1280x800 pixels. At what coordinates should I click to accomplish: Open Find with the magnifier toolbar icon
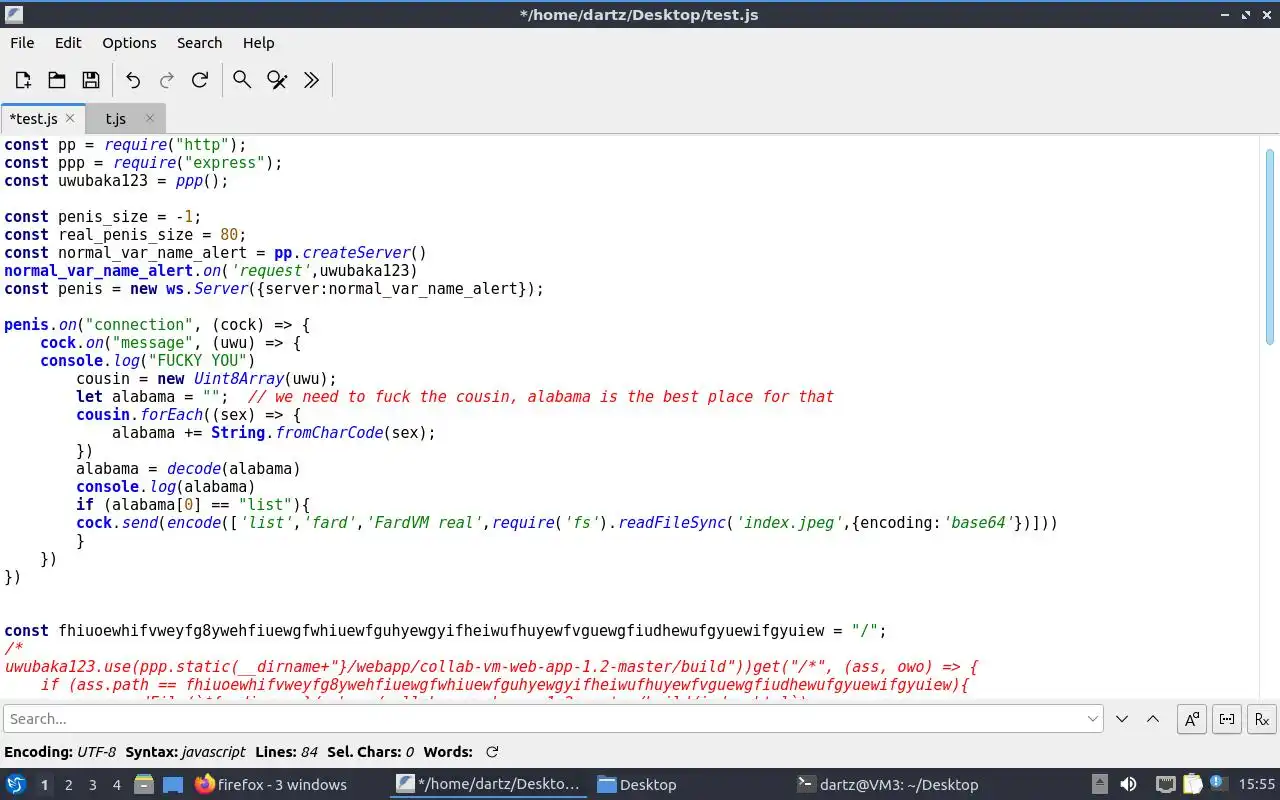click(x=242, y=80)
